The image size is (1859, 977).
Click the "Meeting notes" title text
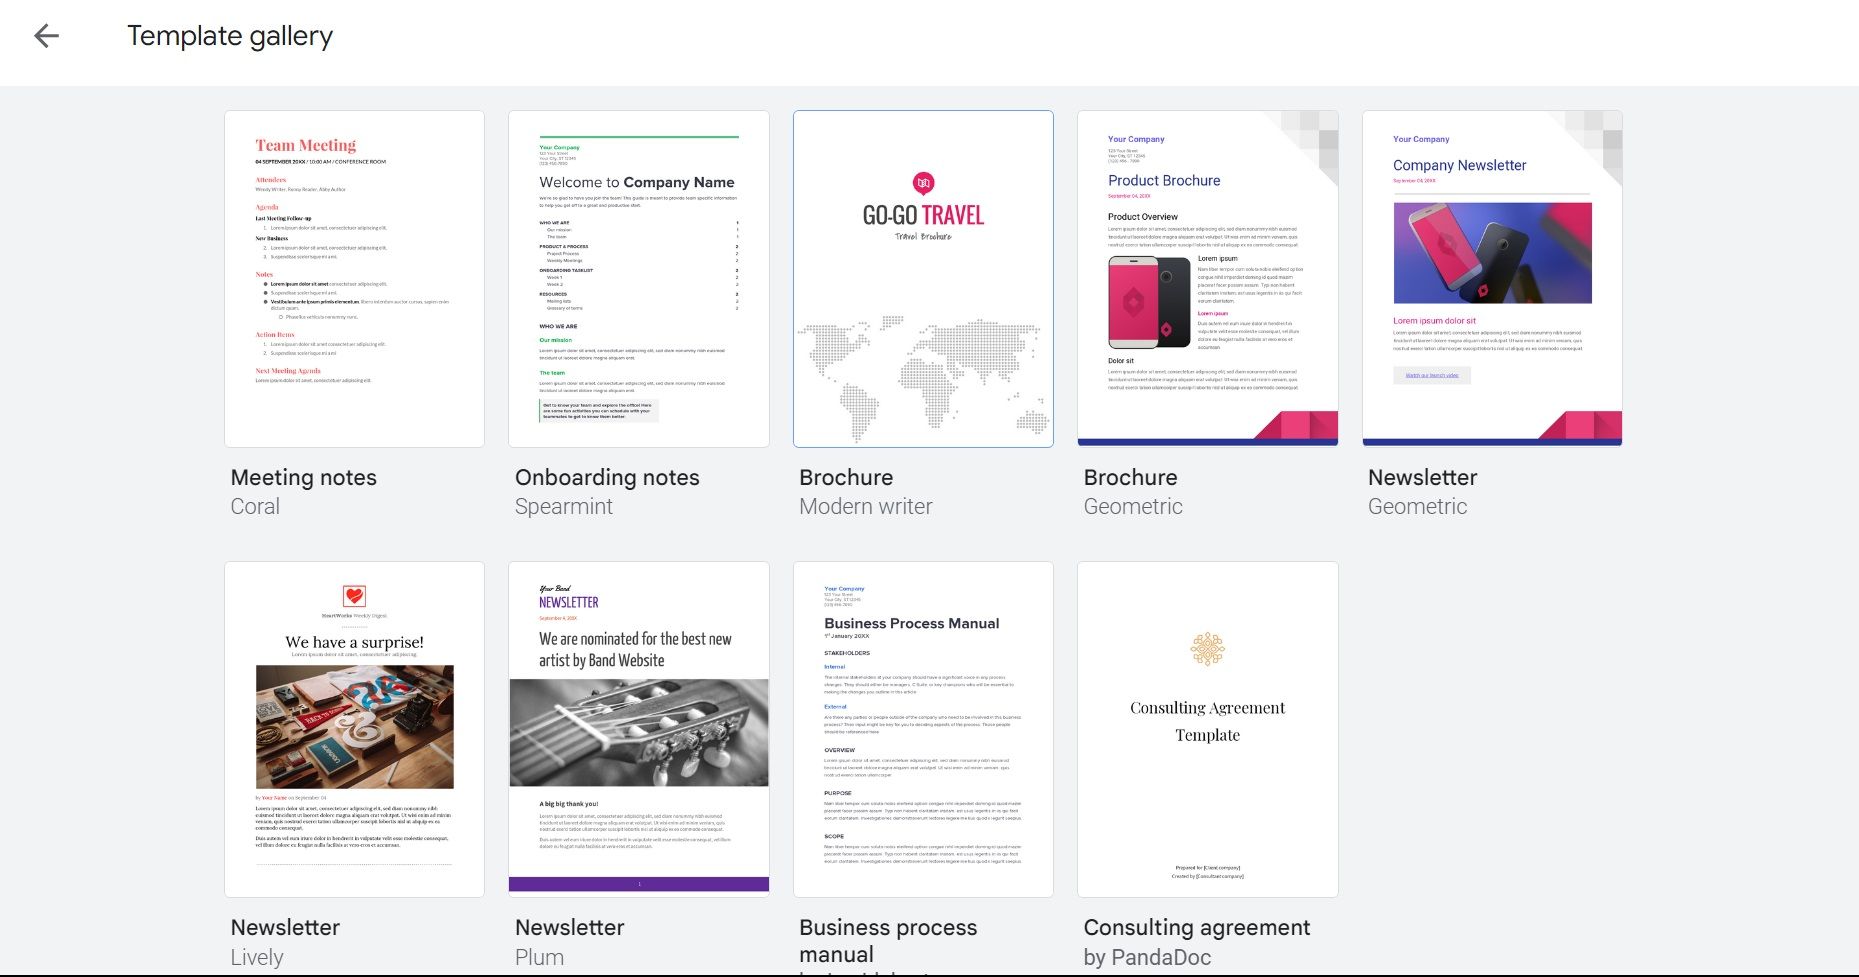coord(304,478)
